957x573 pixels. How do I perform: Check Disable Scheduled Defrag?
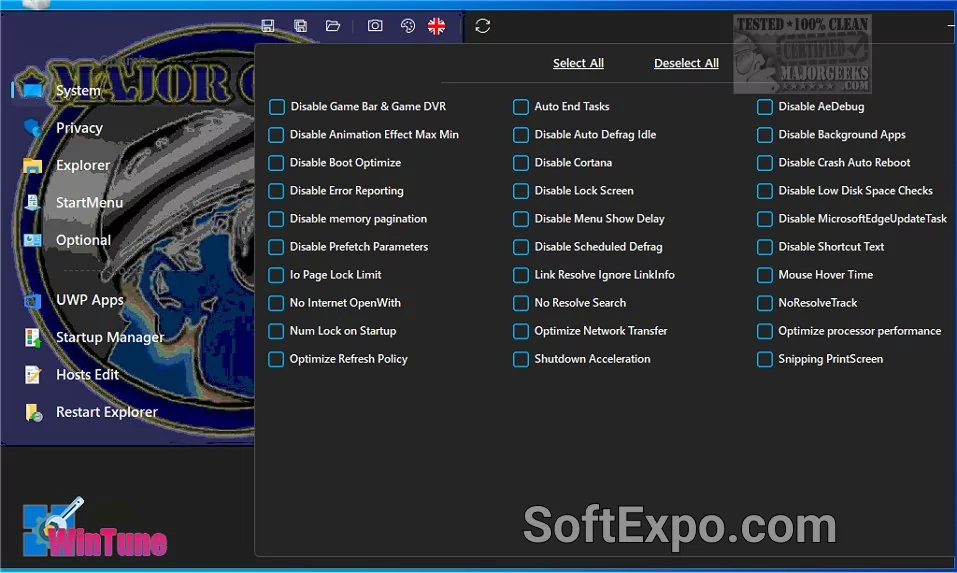coord(521,247)
